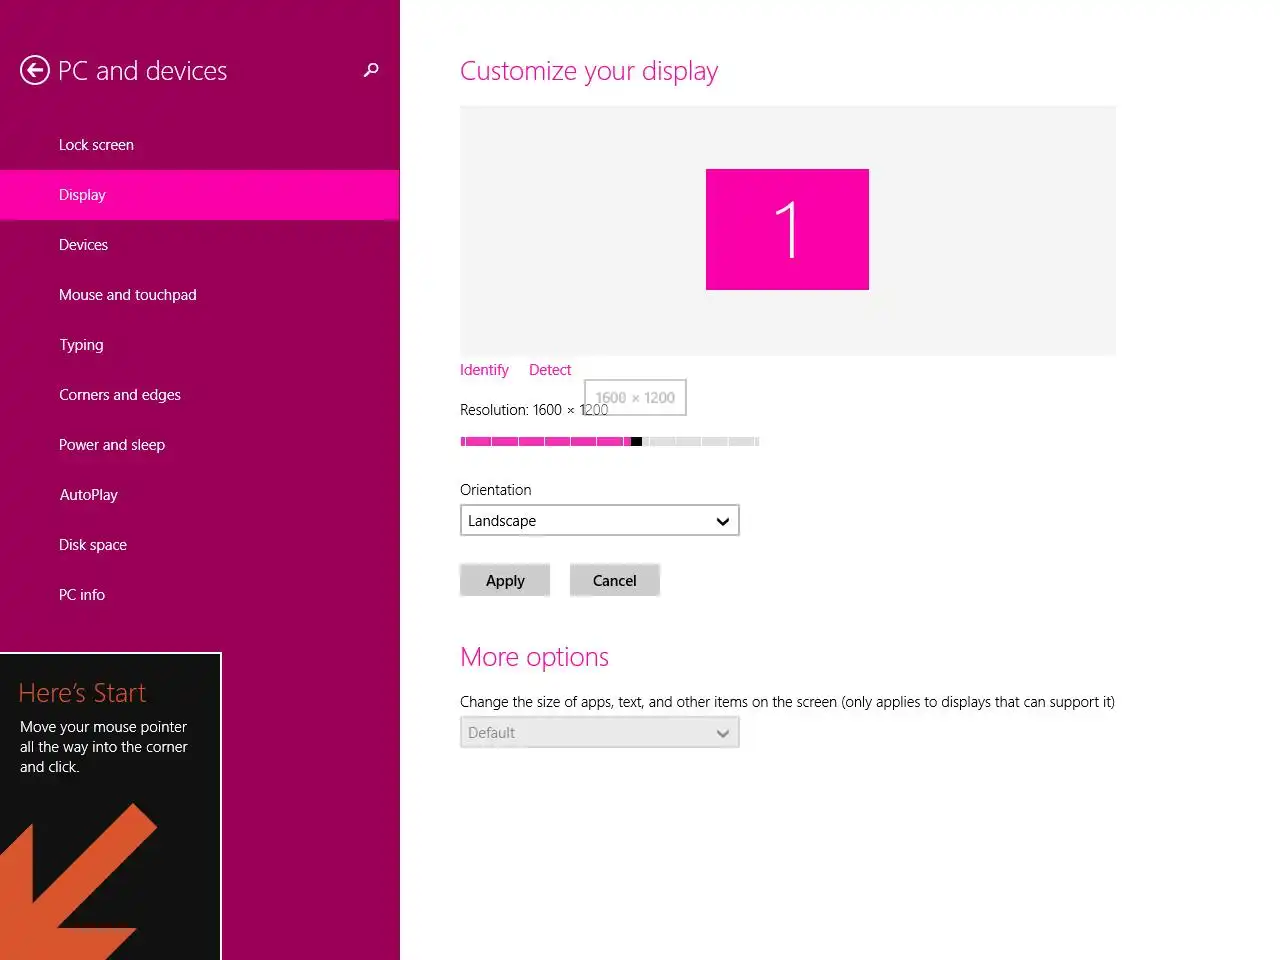1280x960 pixels.
Task: Open Disk space settings
Action: [x=200, y=545]
